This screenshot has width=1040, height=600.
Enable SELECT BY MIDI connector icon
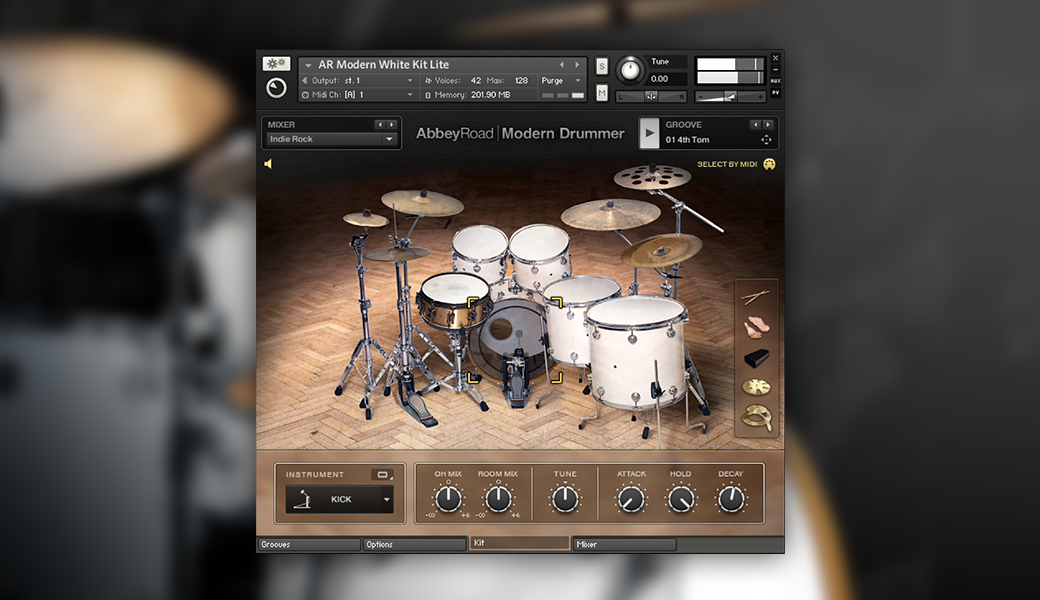point(769,164)
